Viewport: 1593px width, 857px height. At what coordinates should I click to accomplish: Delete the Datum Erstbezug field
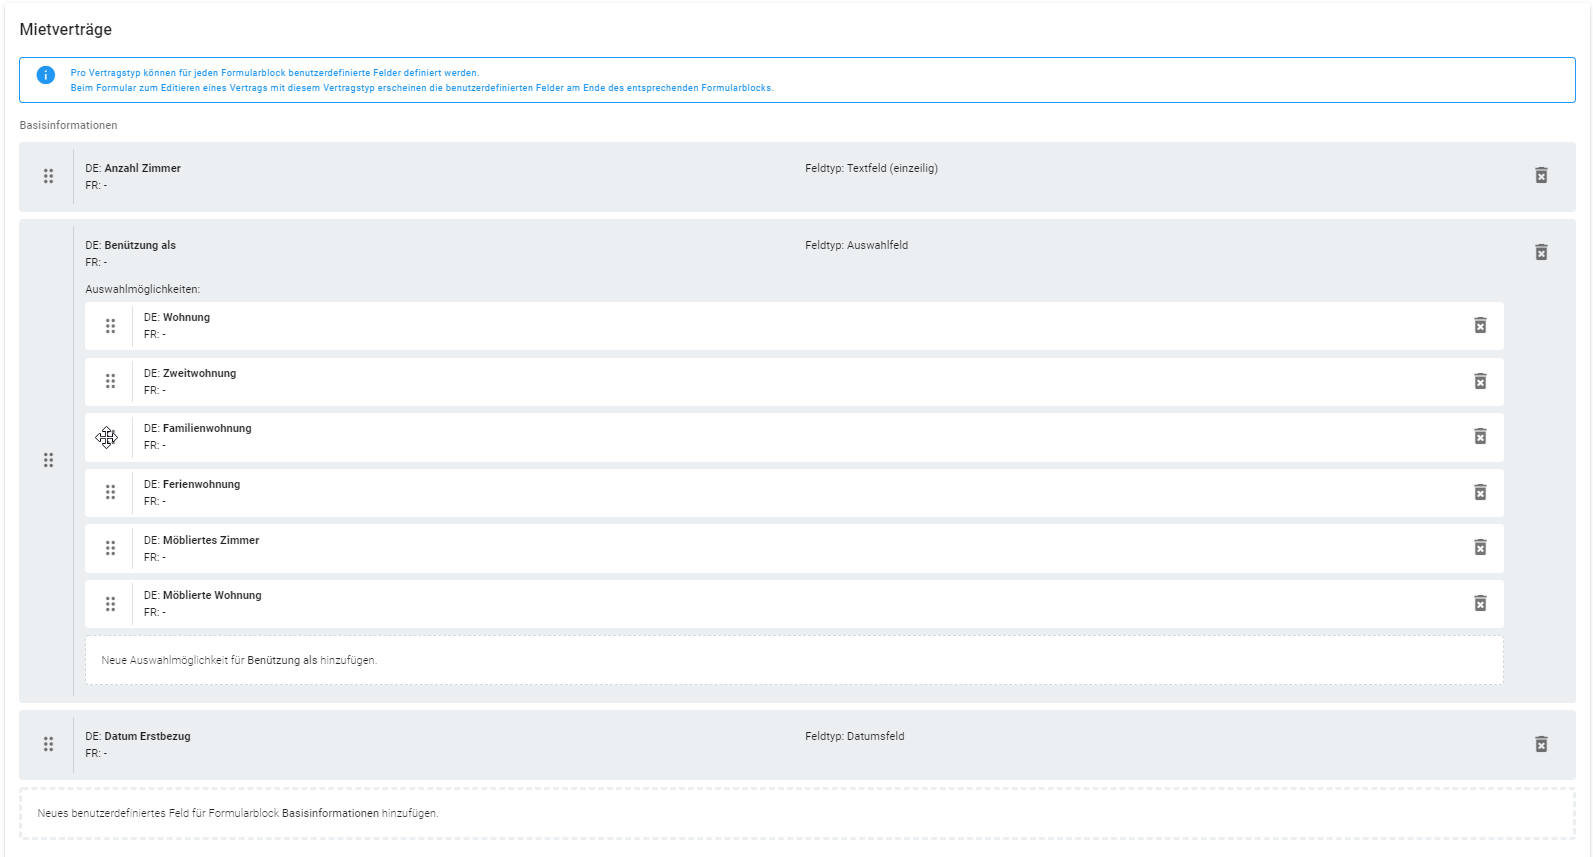(x=1541, y=744)
